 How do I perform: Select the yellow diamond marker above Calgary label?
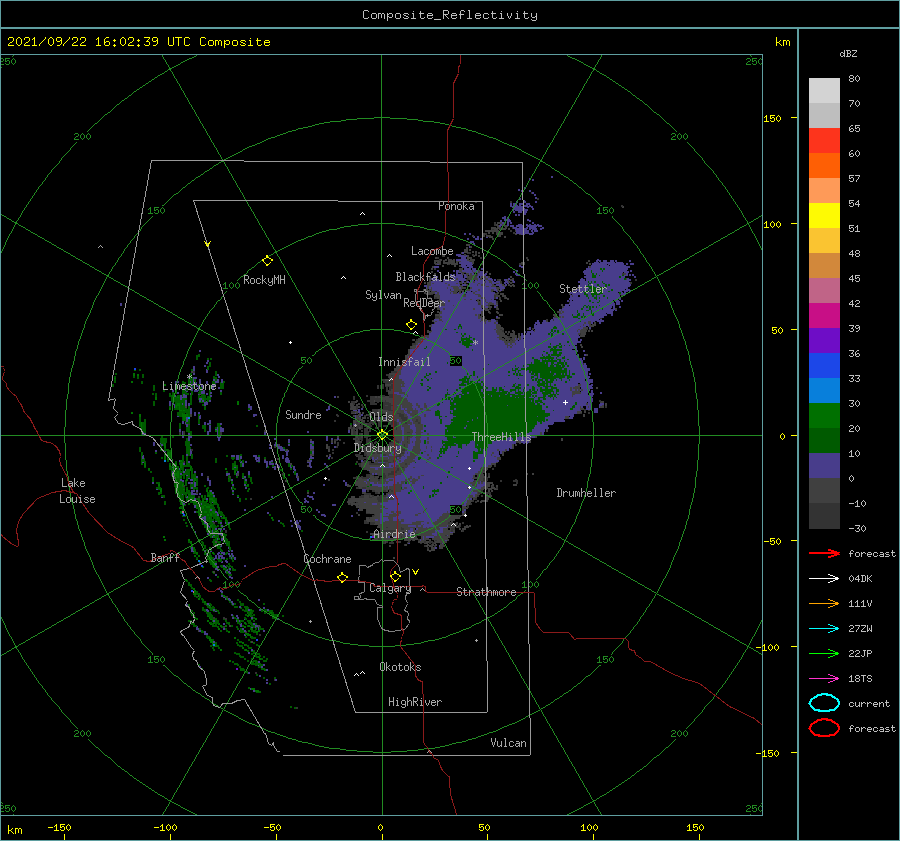pos(395,576)
